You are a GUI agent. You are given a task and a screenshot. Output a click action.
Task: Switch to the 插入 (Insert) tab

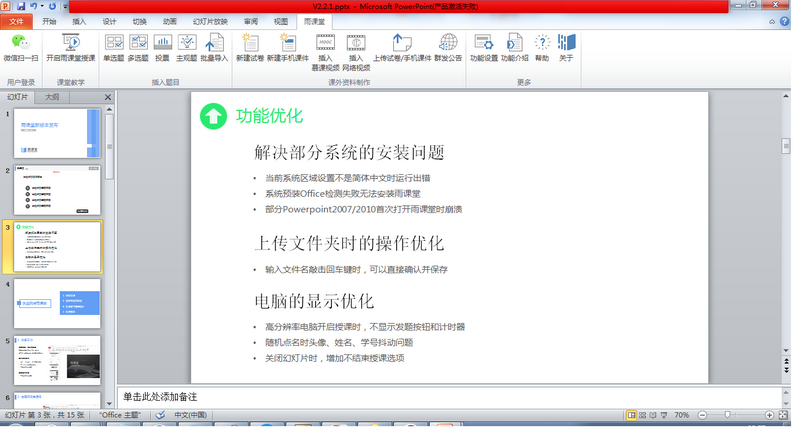[x=79, y=21]
